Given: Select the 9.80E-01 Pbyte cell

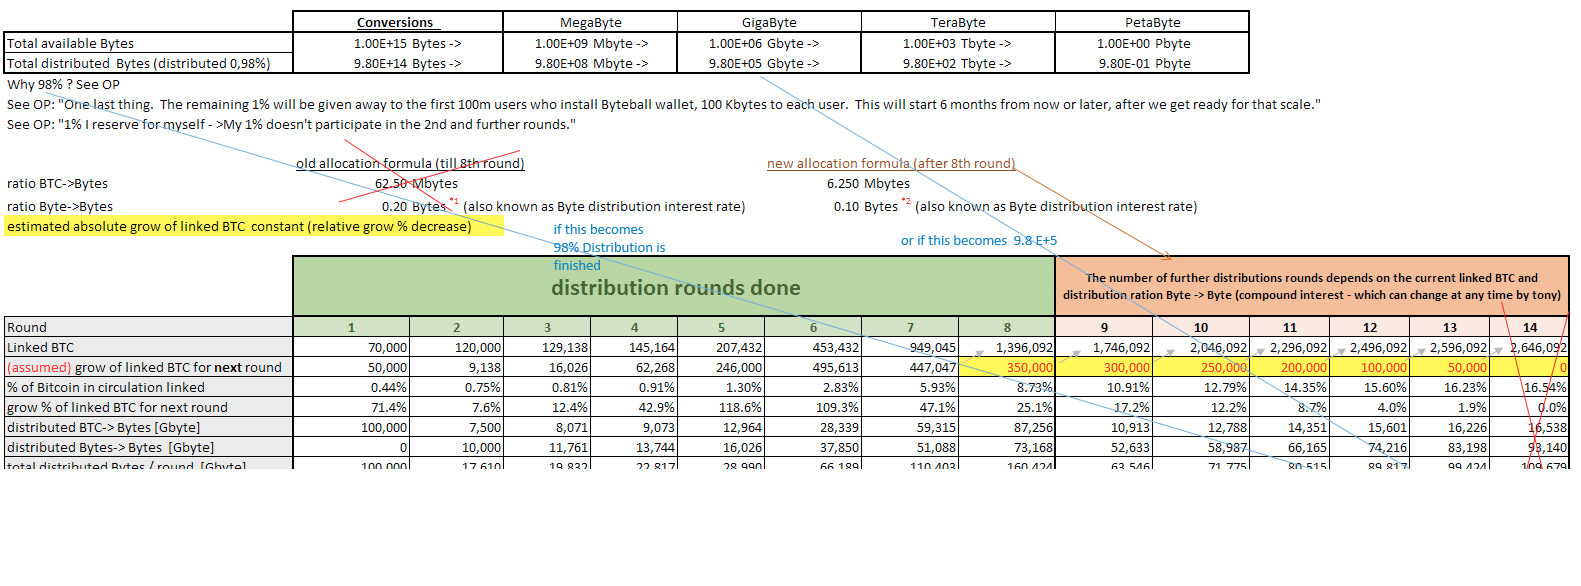Looking at the screenshot, I should [1152, 63].
